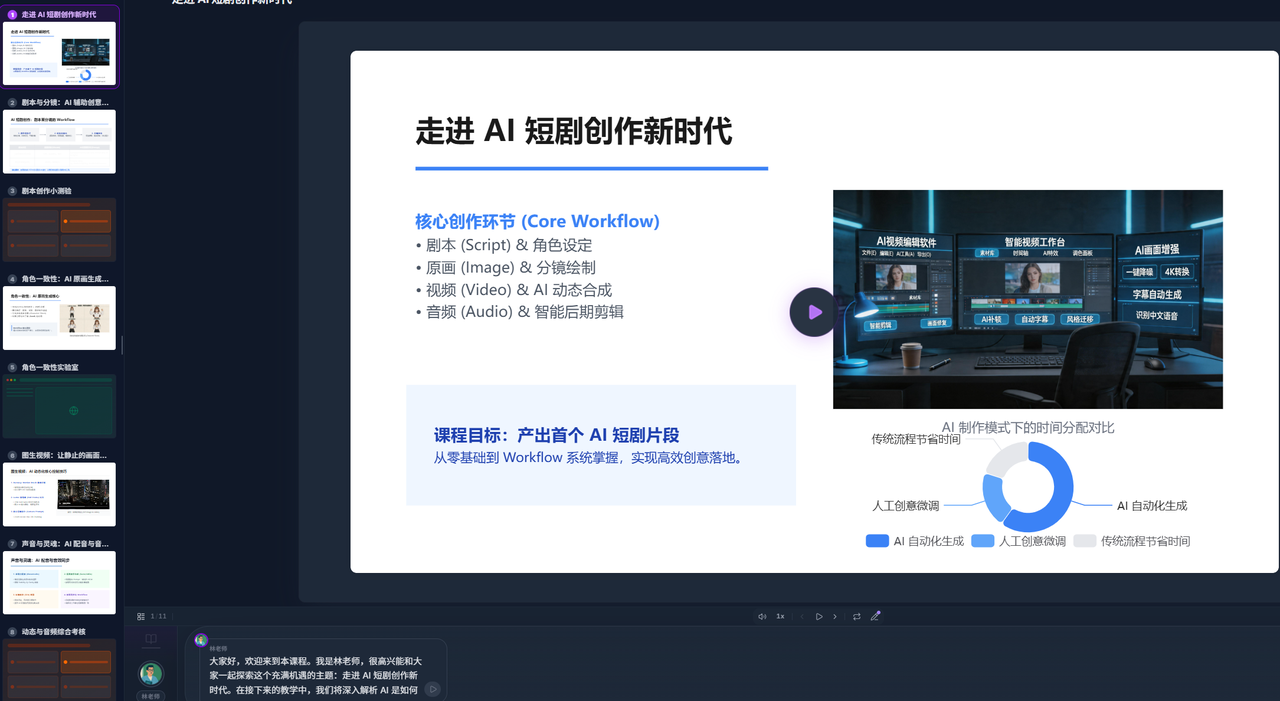Viewport: 1280px width, 701px height.
Task: Open slide 5 角色一致性实验室 thumbnail
Action: [x=60, y=406]
